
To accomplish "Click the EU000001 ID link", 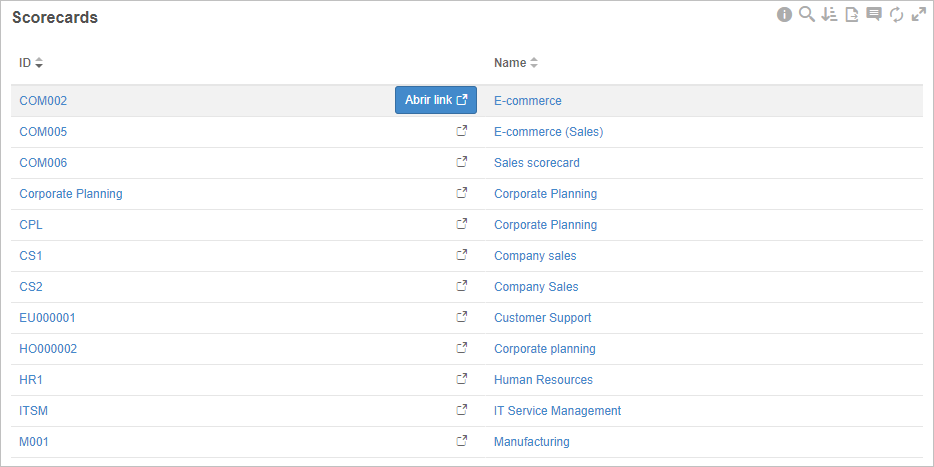I will 48,317.
